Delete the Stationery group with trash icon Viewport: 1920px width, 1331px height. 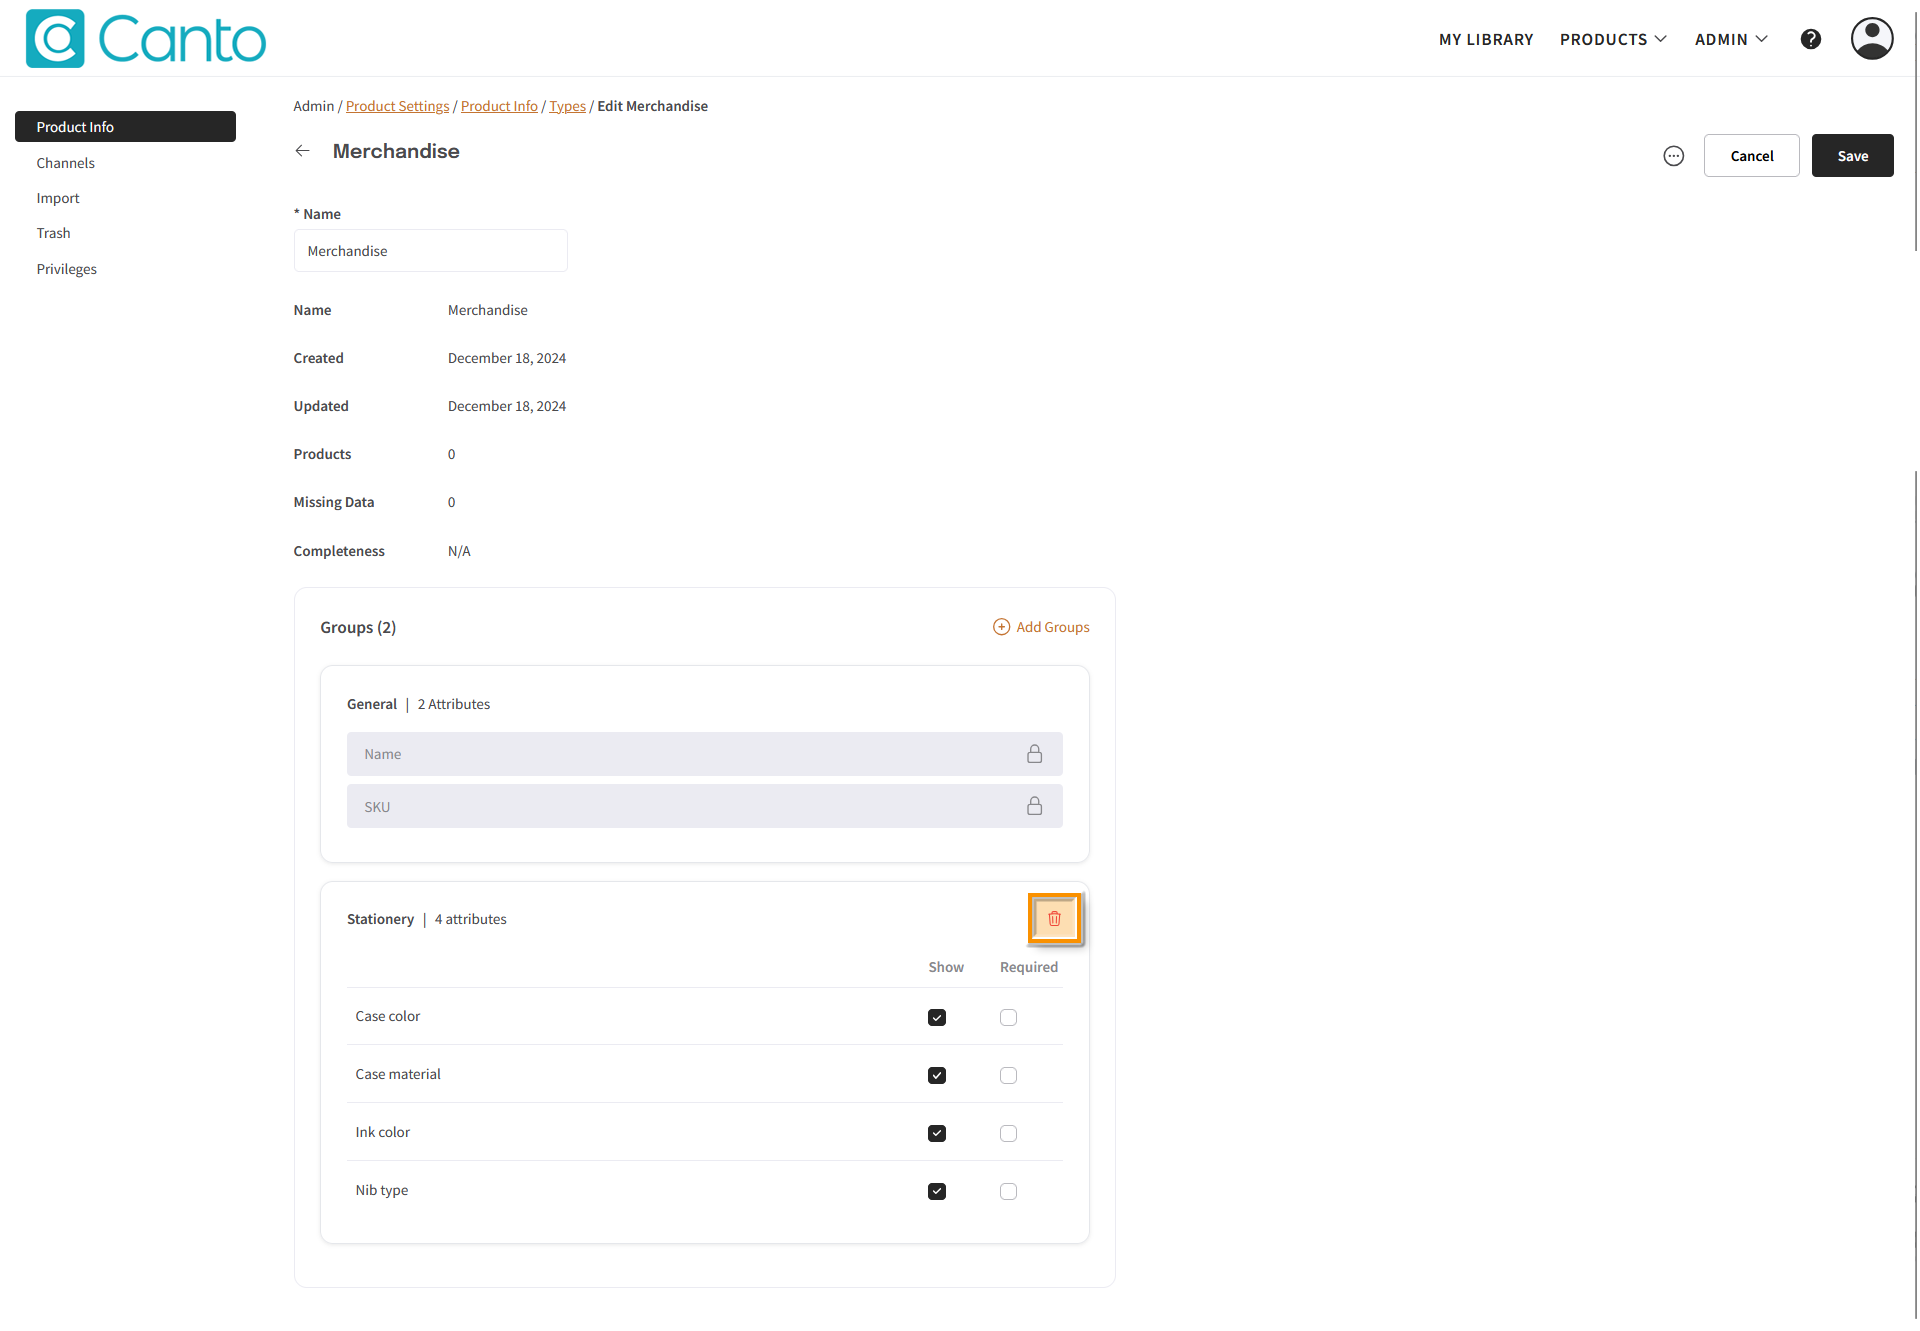click(x=1054, y=918)
